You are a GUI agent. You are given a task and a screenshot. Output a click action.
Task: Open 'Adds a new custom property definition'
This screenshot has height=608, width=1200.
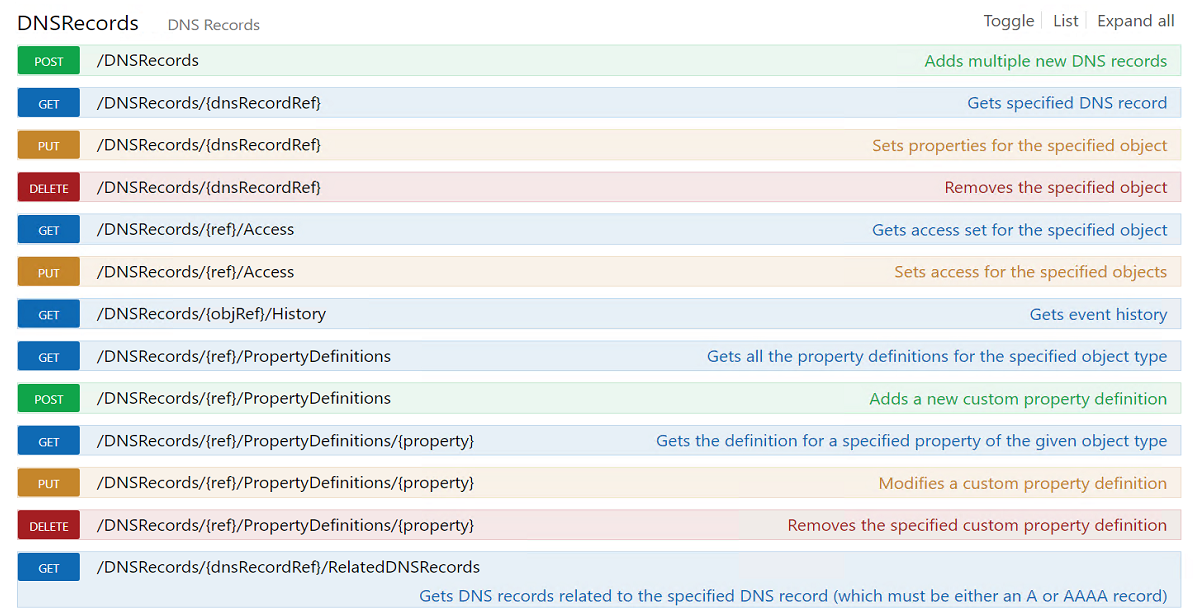coord(1017,399)
